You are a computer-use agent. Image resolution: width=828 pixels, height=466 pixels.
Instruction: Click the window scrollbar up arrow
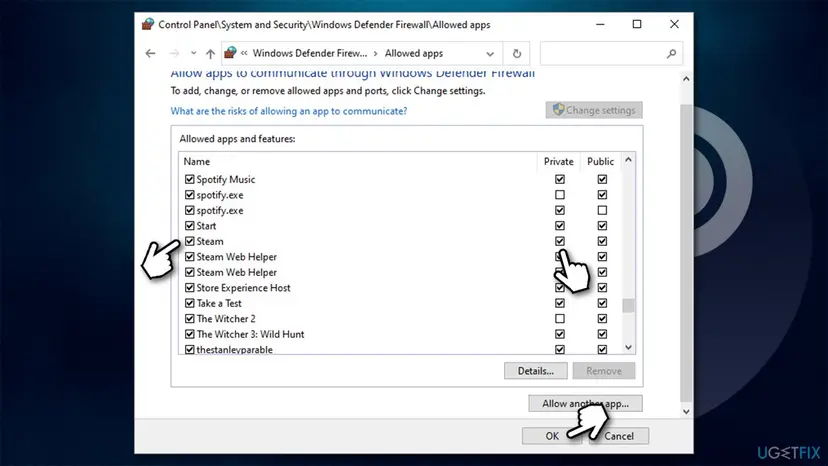(x=686, y=79)
